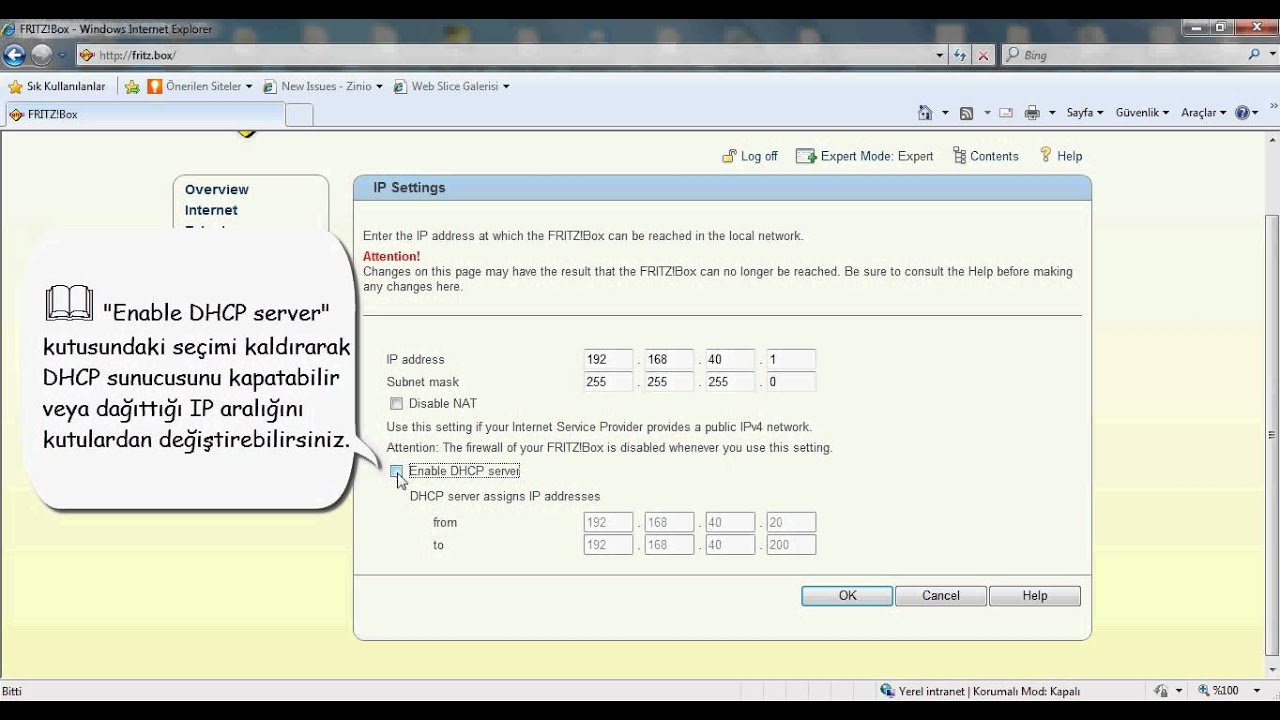
Task: Click the blue Bing search magnifier button
Action: (x=1254, y=55)
